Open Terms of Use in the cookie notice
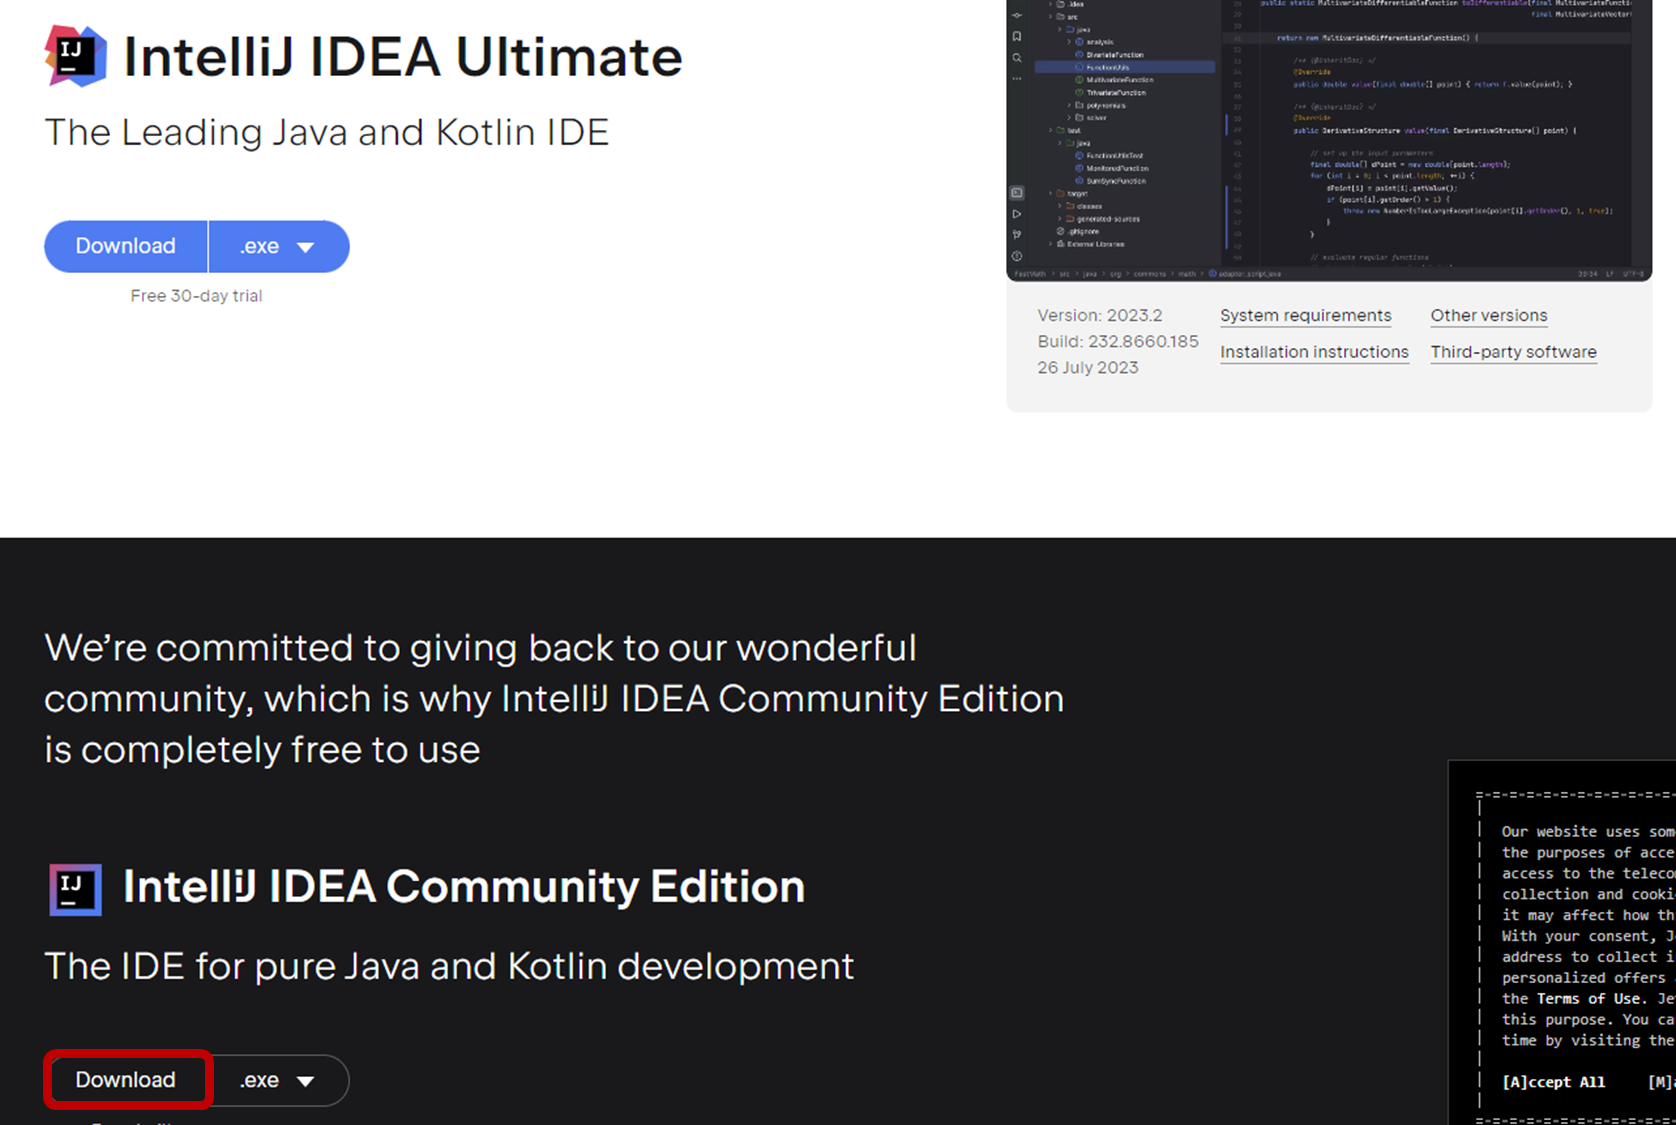Screen dimensions: 1676x1125 click(1589, 999)
